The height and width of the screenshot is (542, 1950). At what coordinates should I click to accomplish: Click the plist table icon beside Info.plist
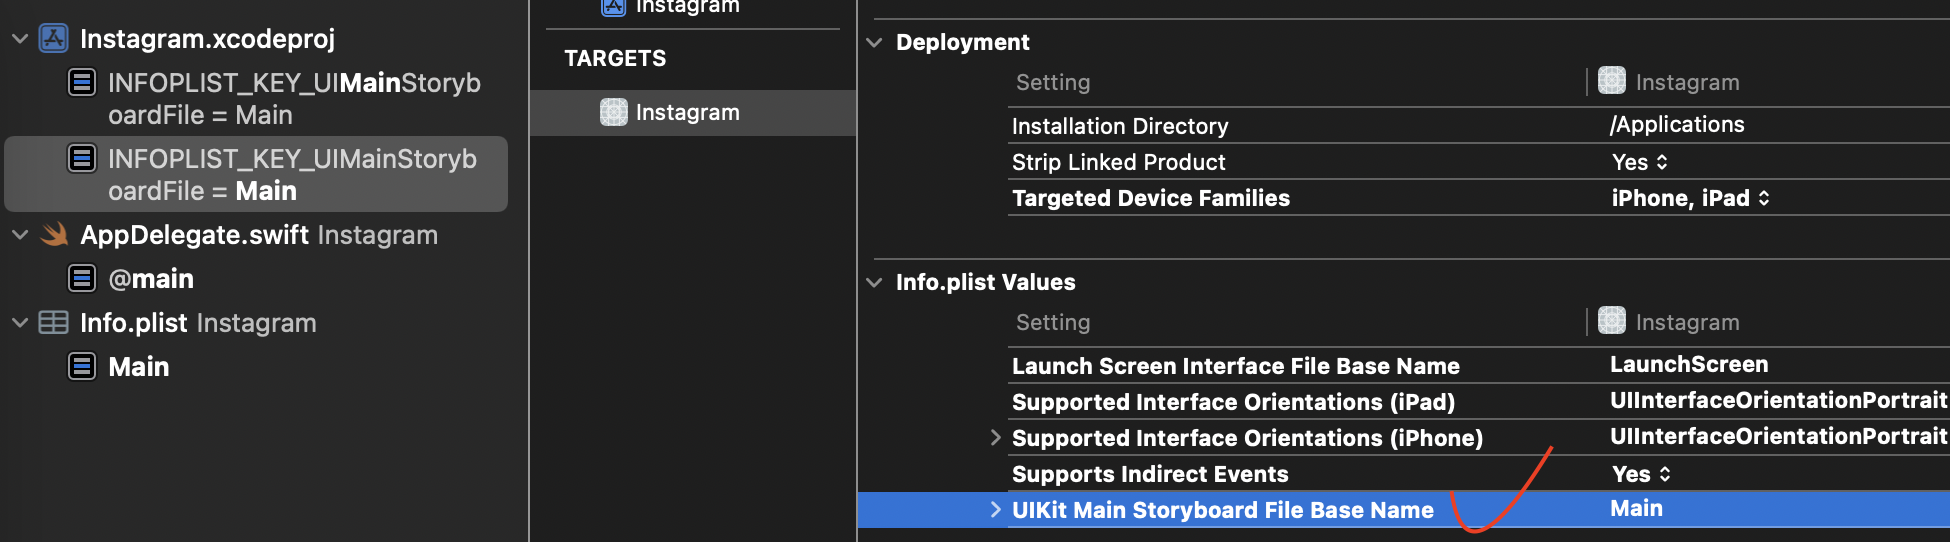53,323
